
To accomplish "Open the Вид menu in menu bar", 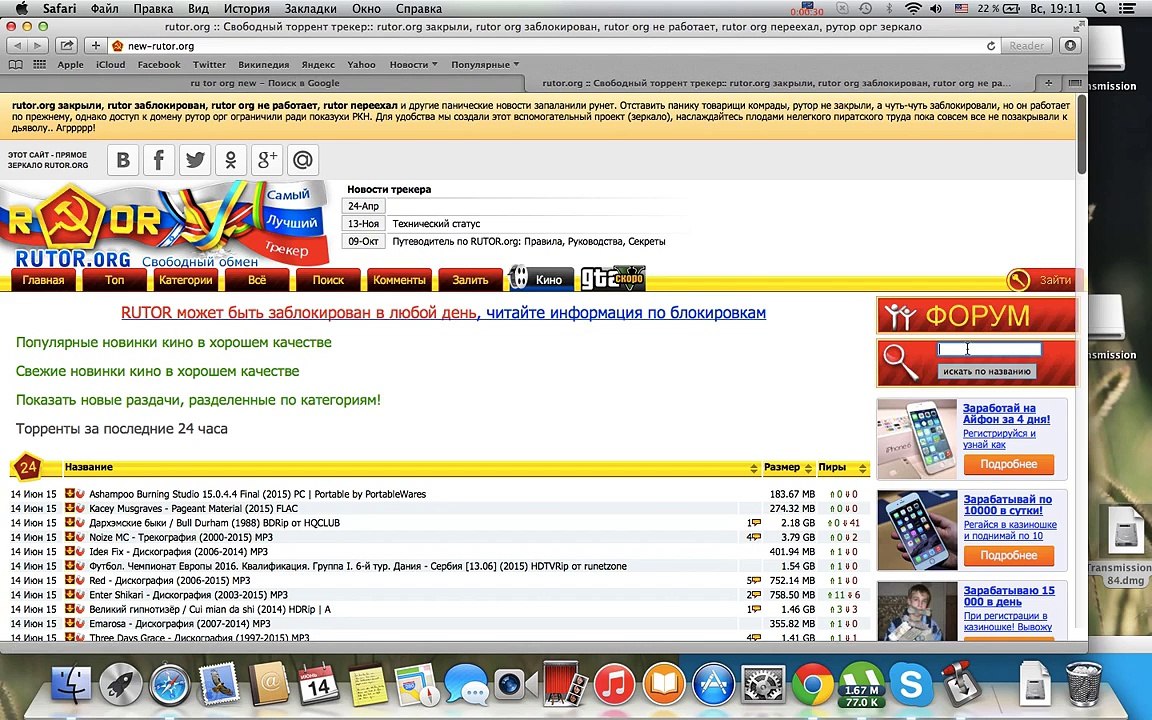I will tap(198, 9).
